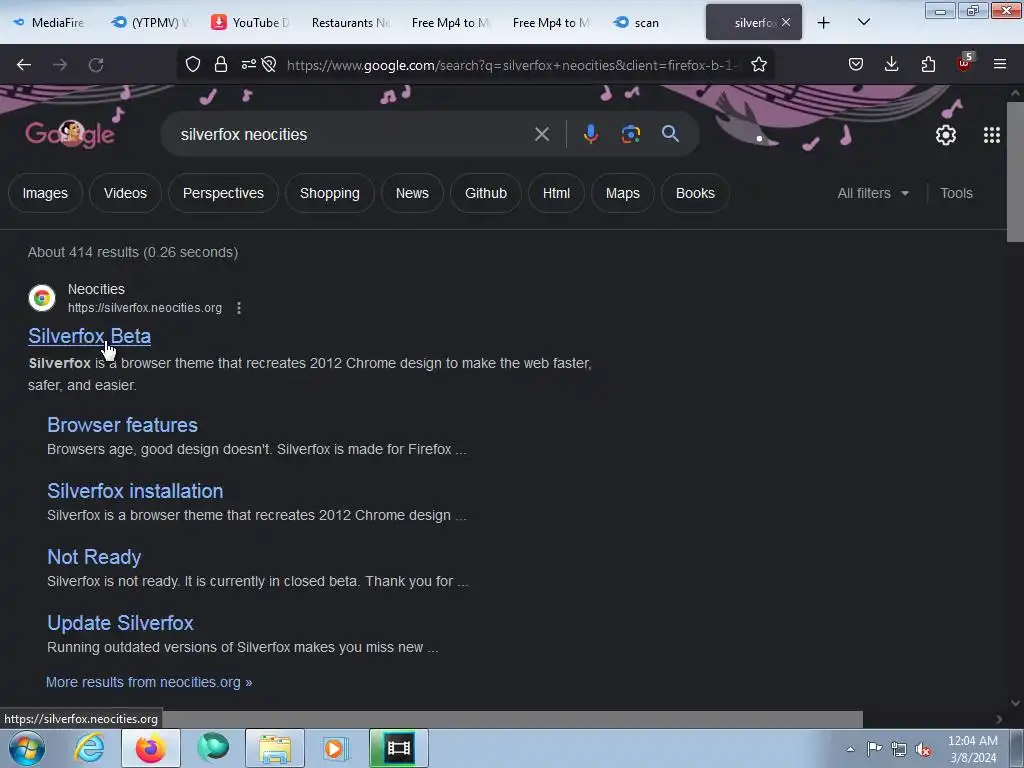Open the tracking protection shield icon
Viewport: 1024px width, 768px height.
[x=193, y=64]
